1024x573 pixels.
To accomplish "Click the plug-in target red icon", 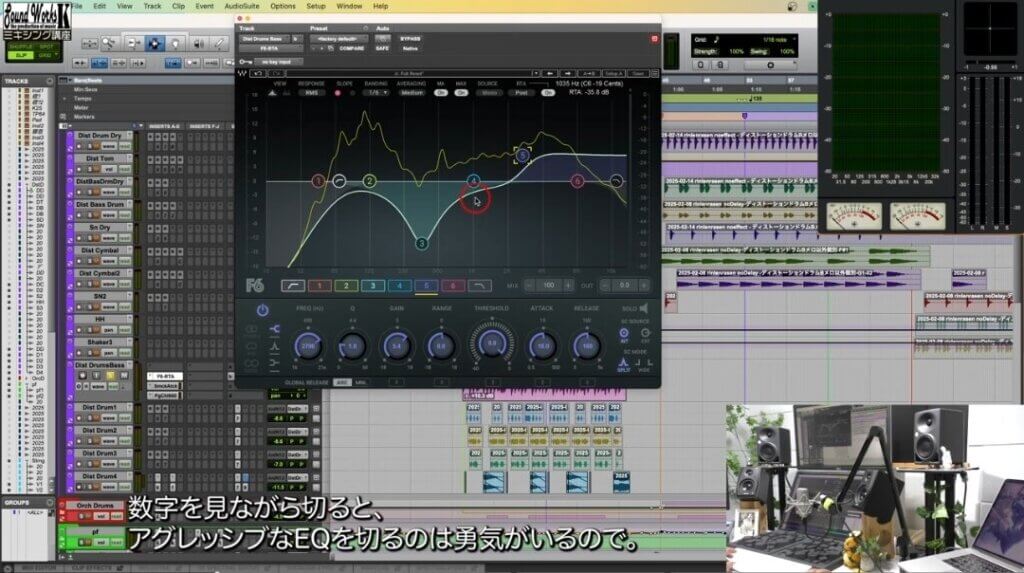I will [654, 39].
